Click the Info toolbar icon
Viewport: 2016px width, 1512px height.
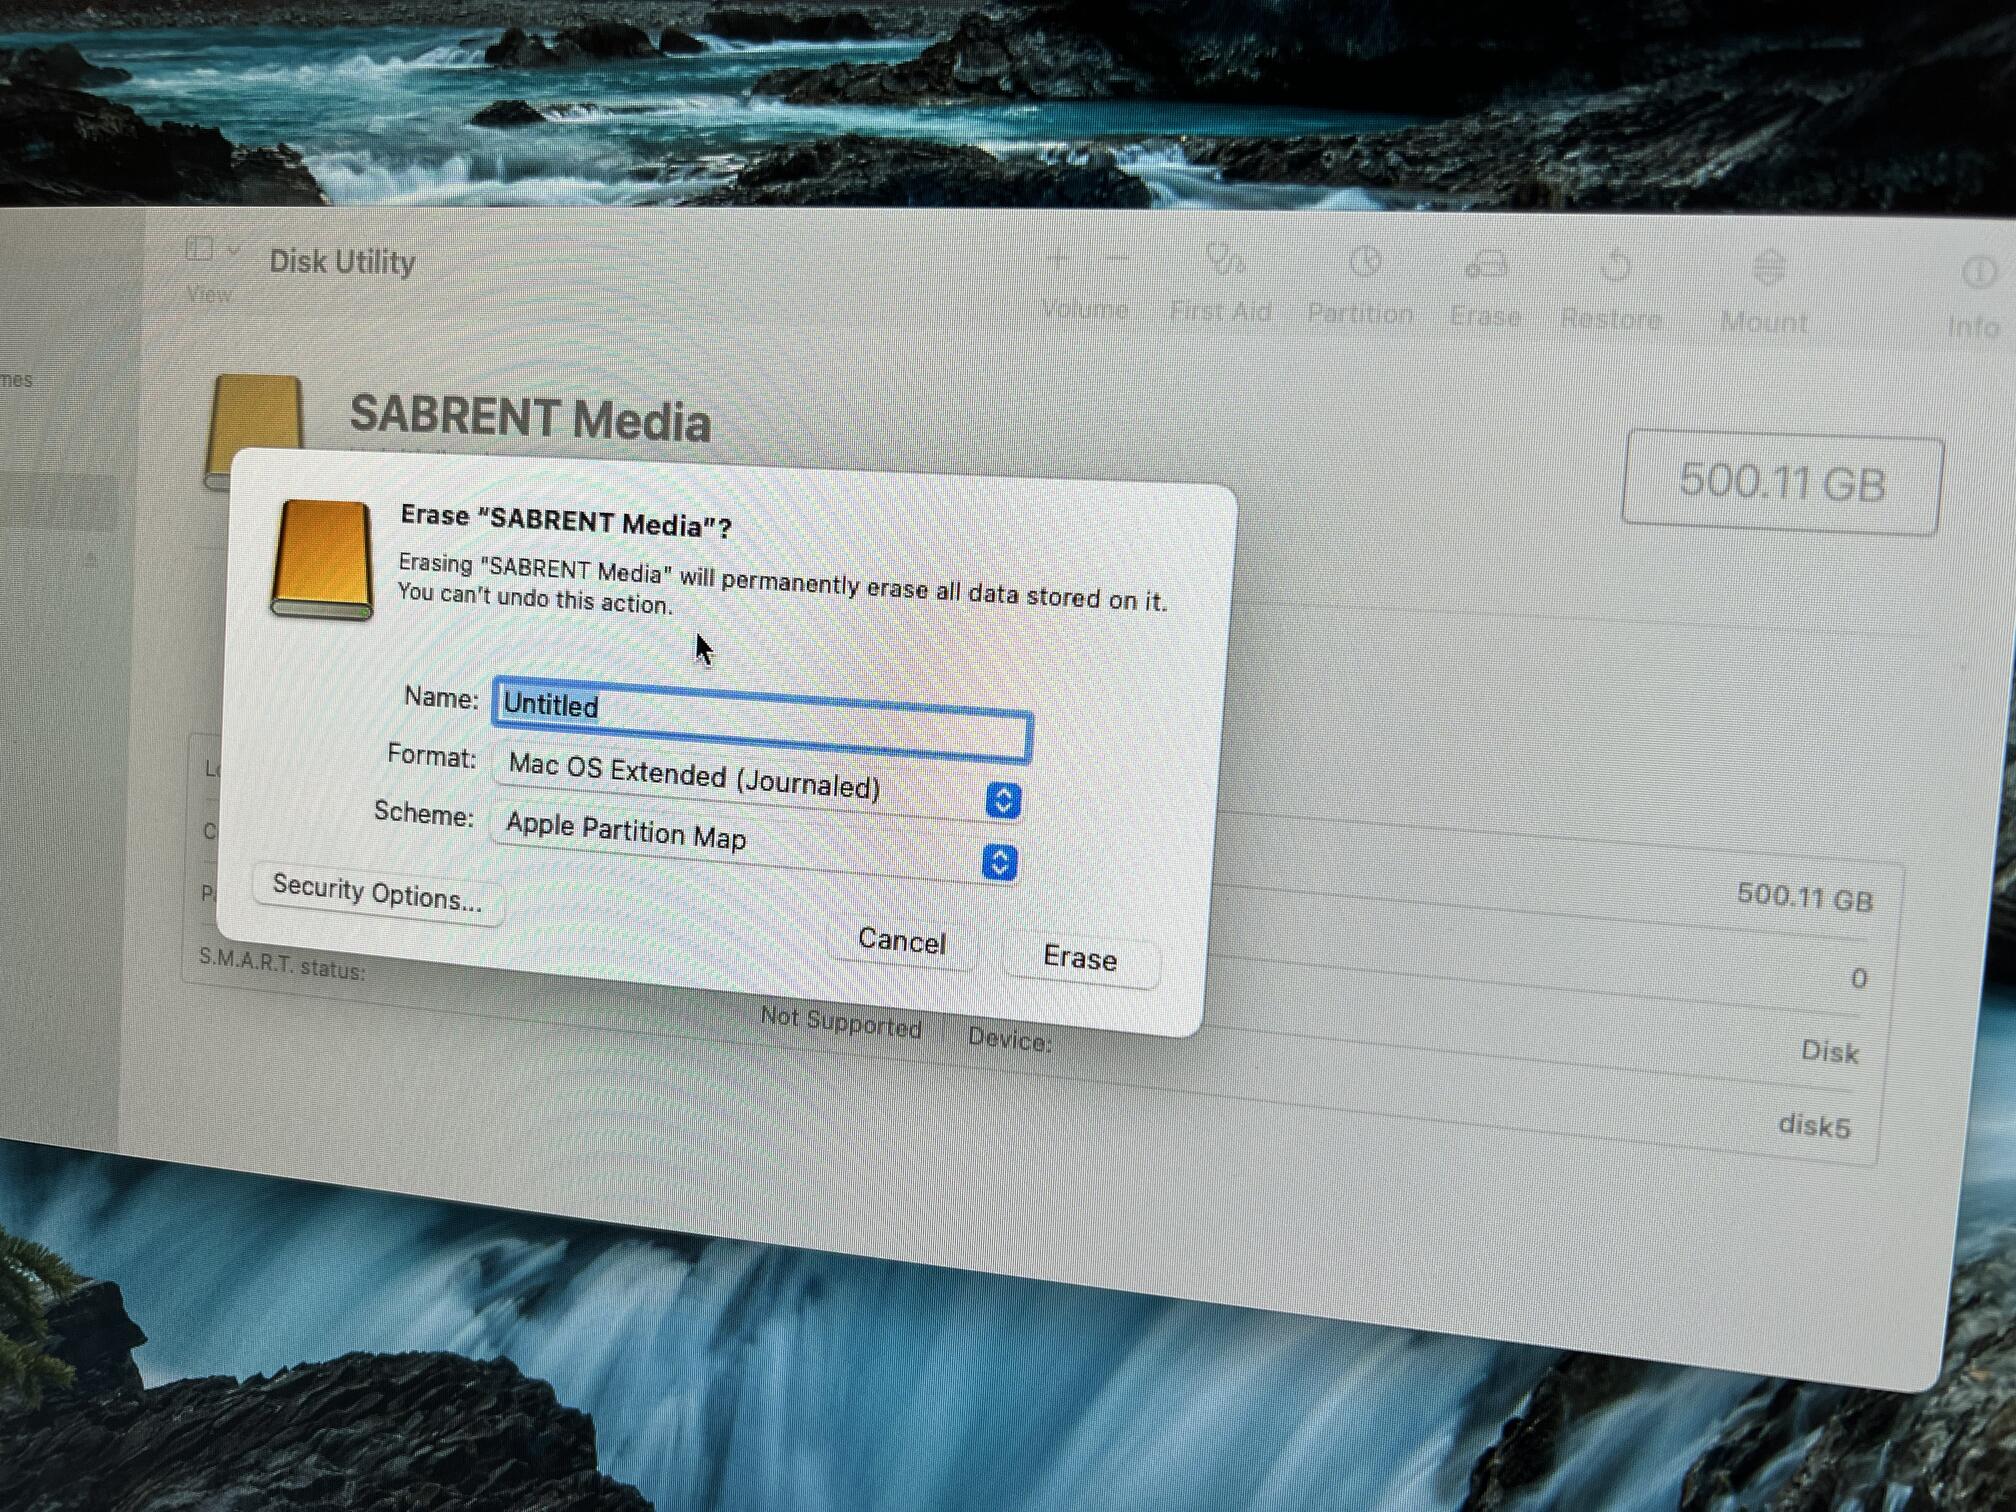click(x=1979, y=273)
